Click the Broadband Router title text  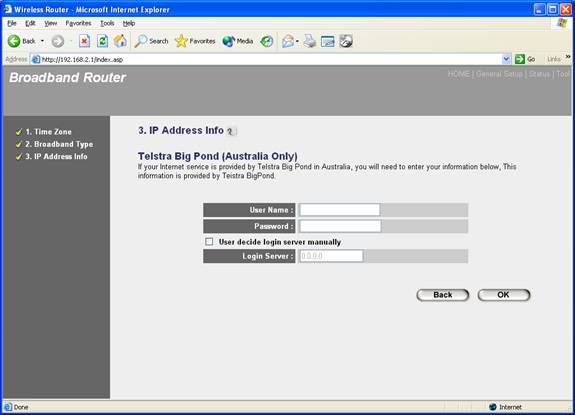pos(67,77)
